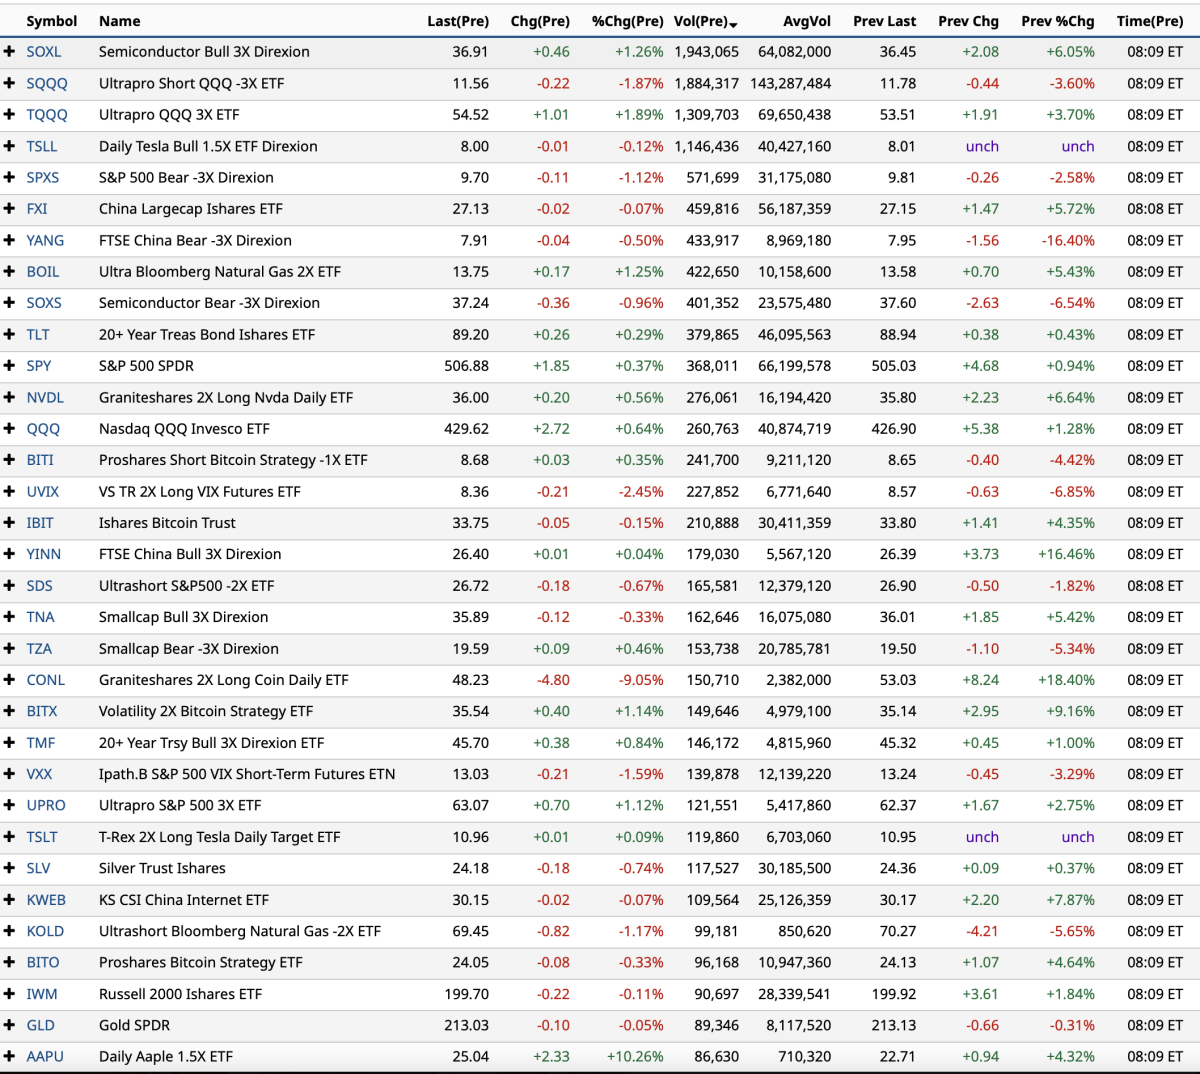Click the plus icon next to SPY
The image size is (1200, 1074).
(9, 366)
